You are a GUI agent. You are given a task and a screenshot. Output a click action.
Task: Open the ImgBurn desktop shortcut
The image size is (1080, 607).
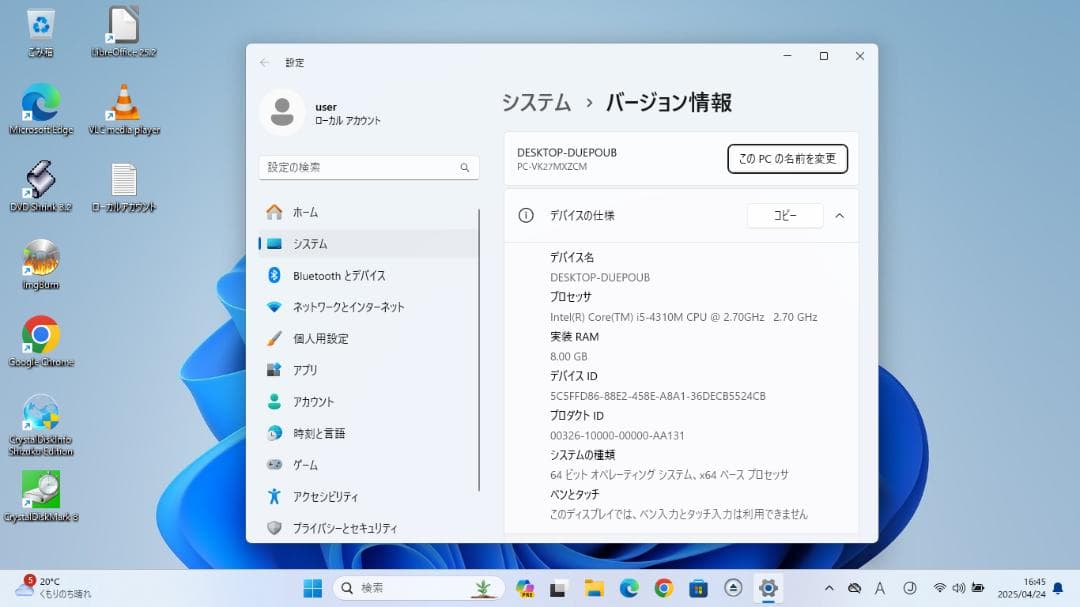coord(41,264)
